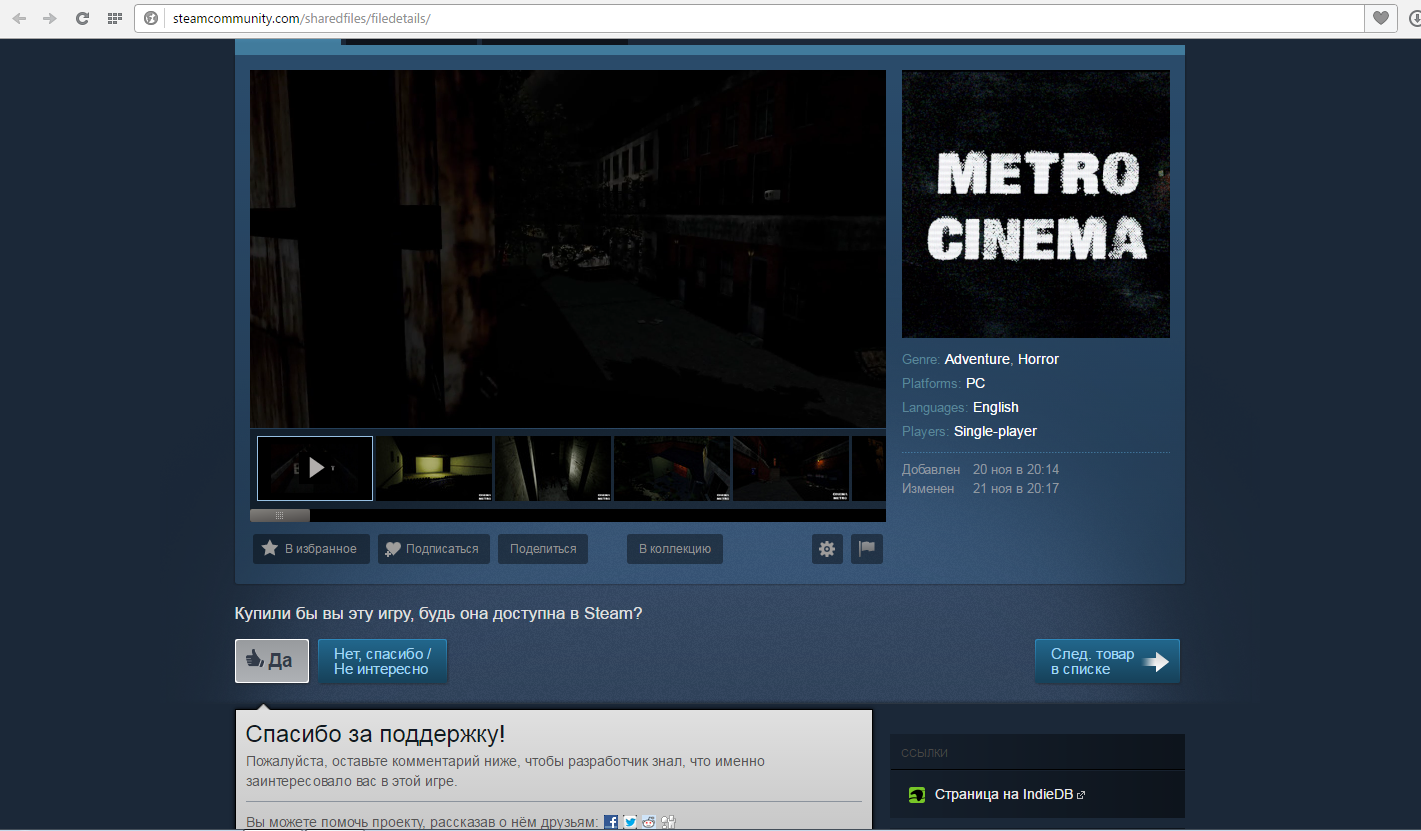Click Нет, спасибо / Не интересно button
Screen dimensions: 1421x831
pos(382,661)
